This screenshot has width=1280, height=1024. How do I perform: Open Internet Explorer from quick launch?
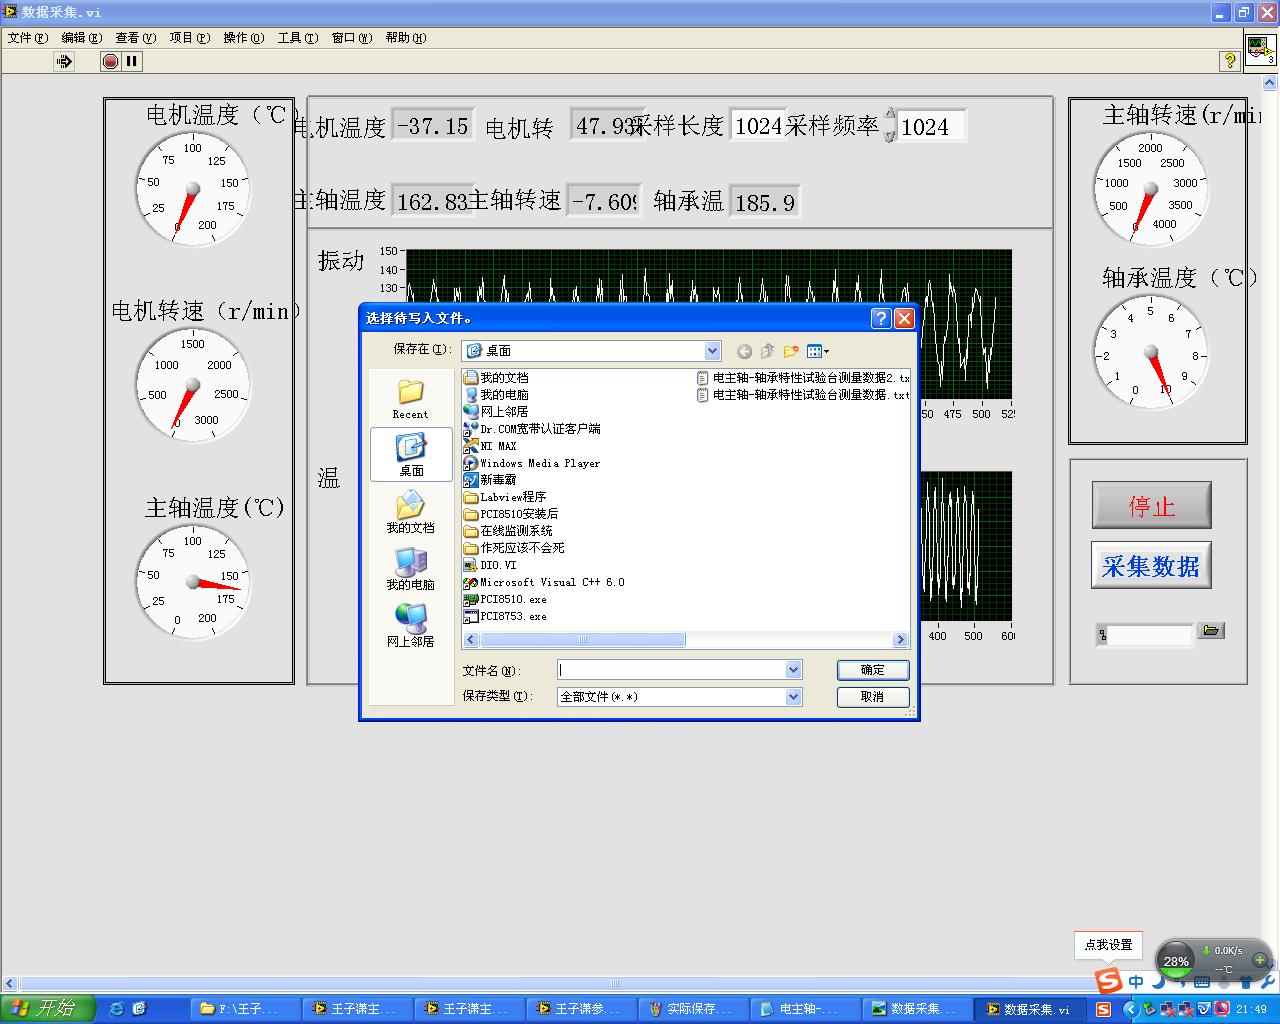pos(116,1008)
